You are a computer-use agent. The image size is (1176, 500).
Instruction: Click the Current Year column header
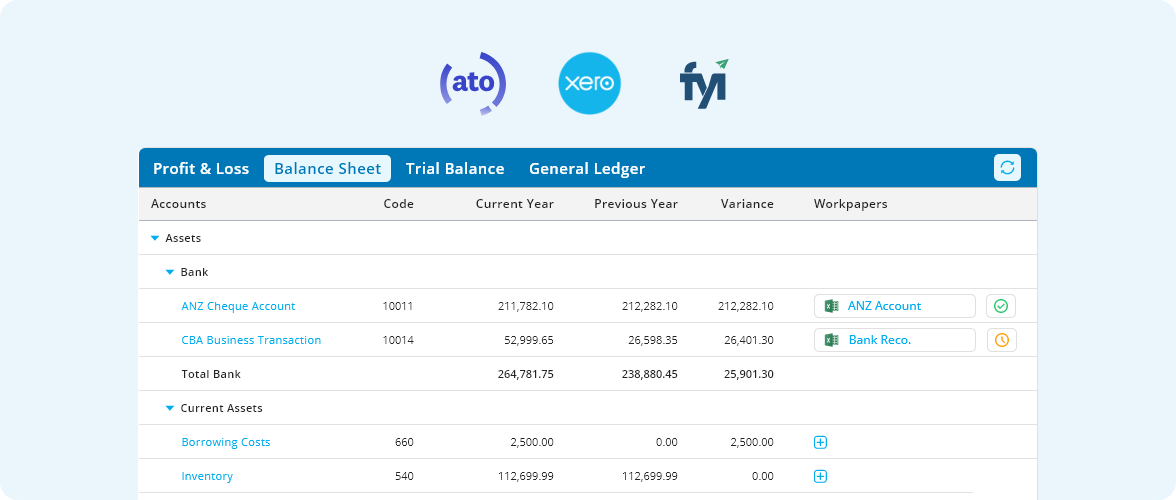pos(515,204)
